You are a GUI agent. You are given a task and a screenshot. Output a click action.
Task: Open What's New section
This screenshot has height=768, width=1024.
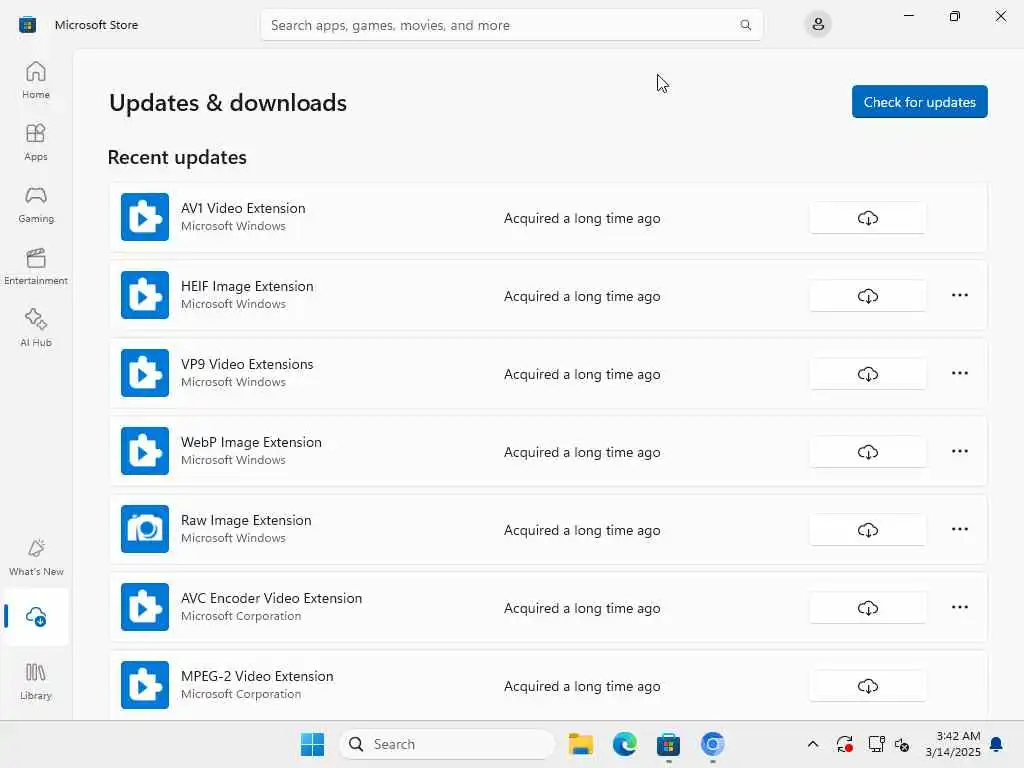tap(36, 557)
